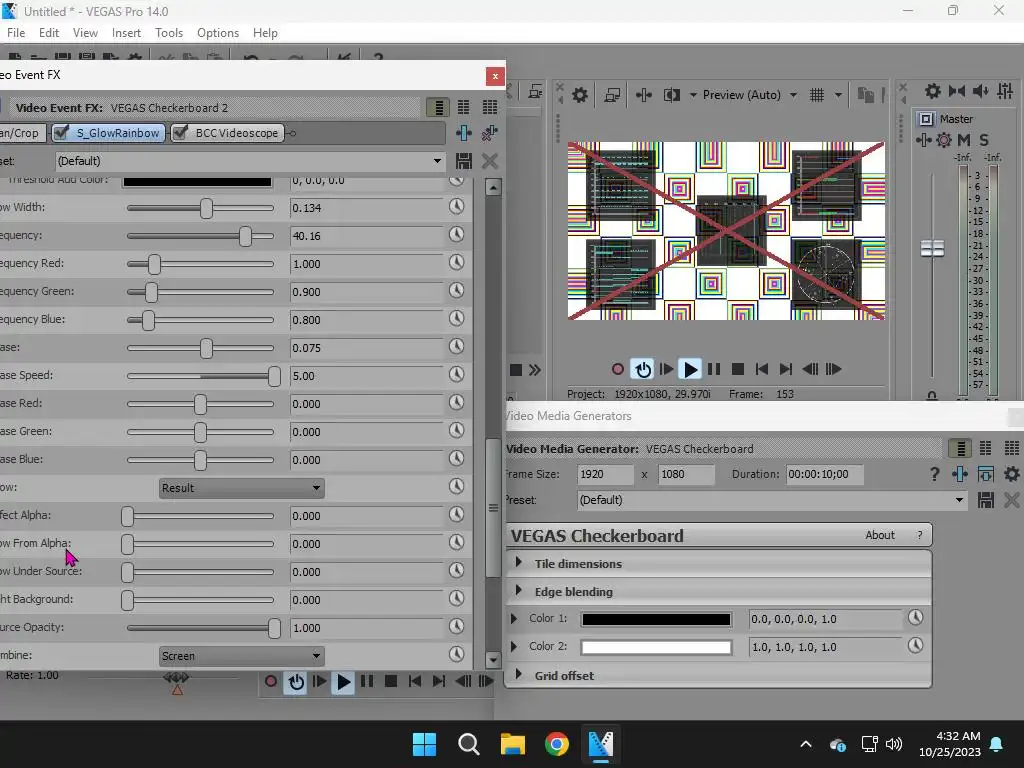Click the Duration field in the Media Generator
The height and width of the screenshot is (768, 1024).
824,474
